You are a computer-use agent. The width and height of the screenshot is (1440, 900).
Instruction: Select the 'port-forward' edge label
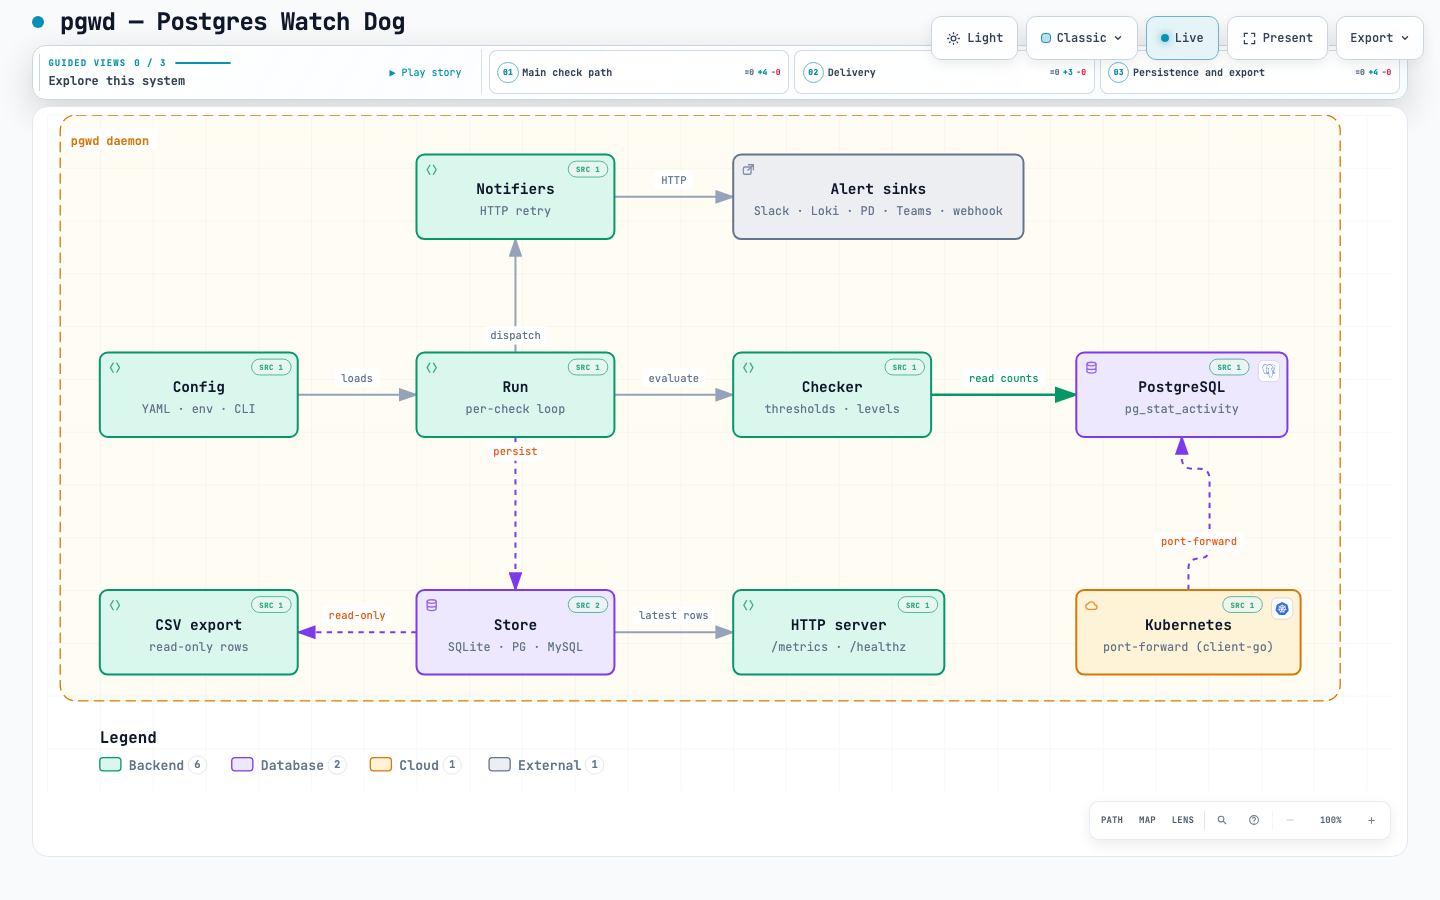(1199, 542)
